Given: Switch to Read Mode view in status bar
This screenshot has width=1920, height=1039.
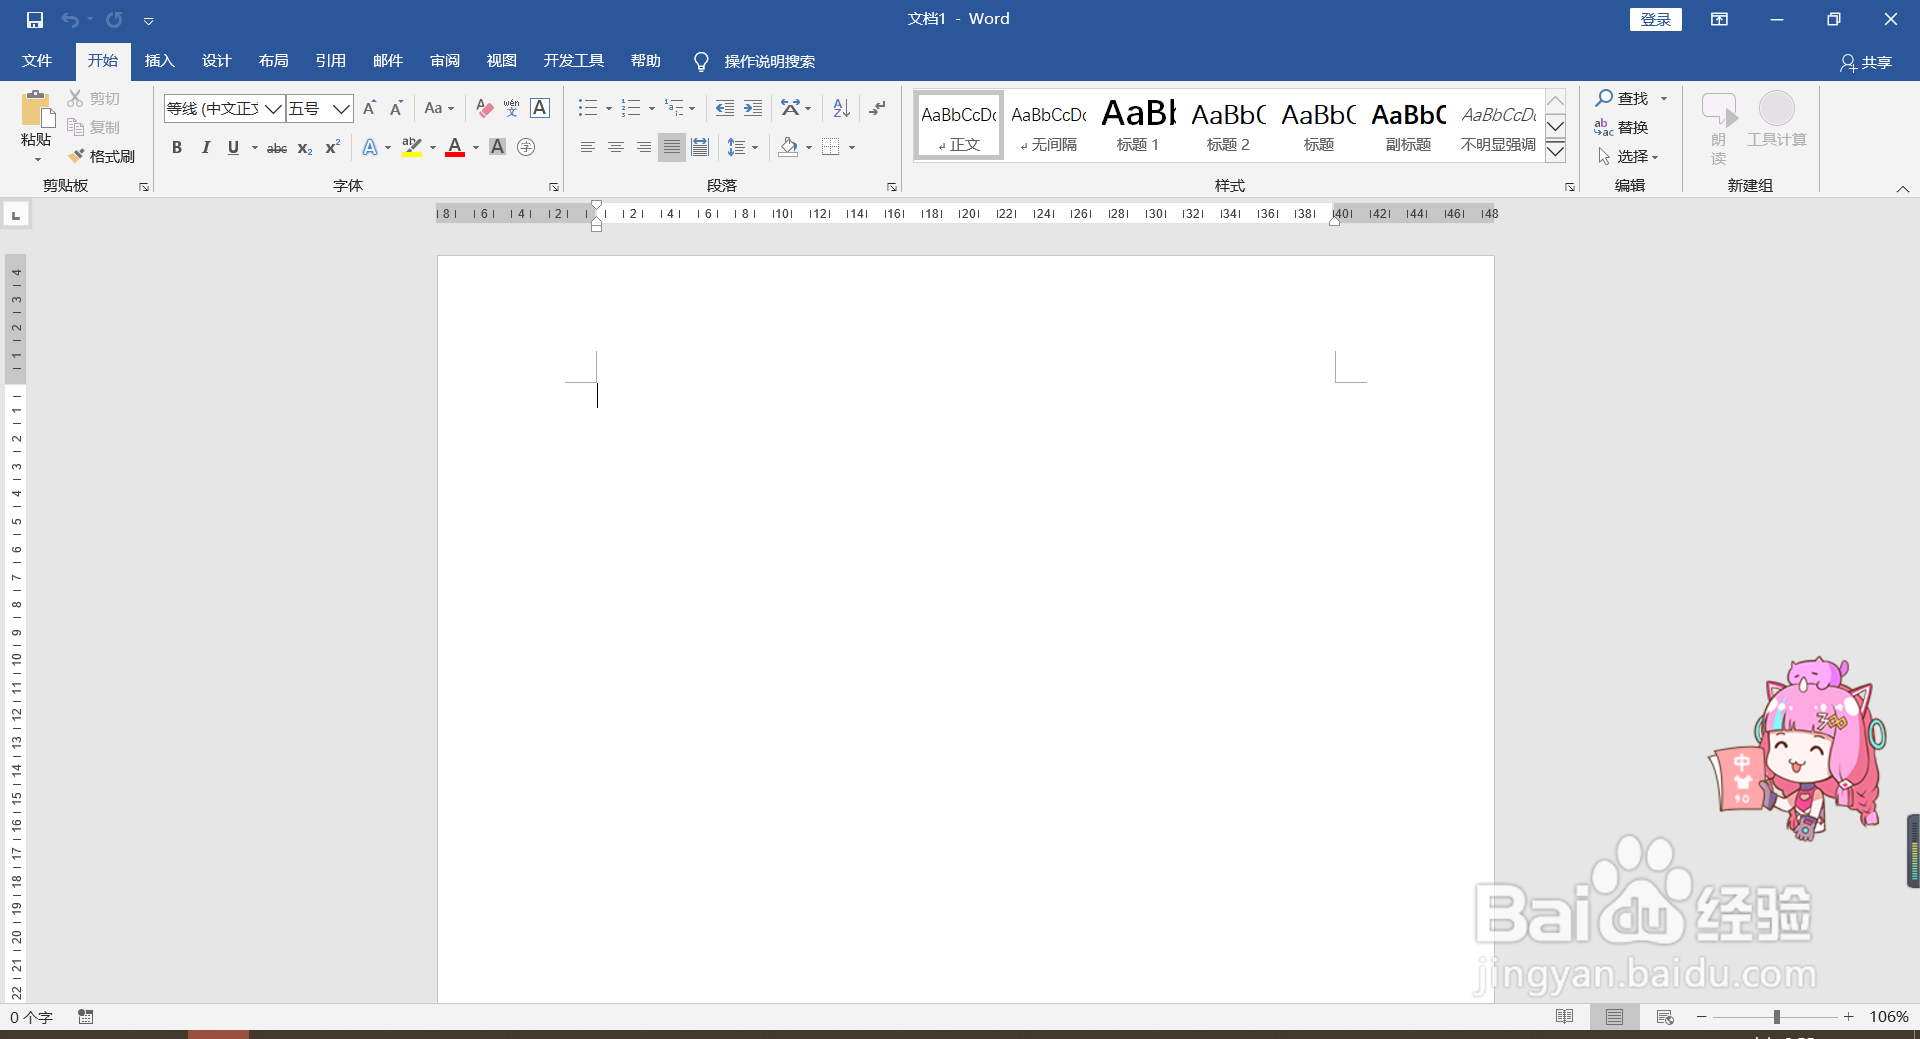Looking at the screenshot, I should point(1565,1017).
